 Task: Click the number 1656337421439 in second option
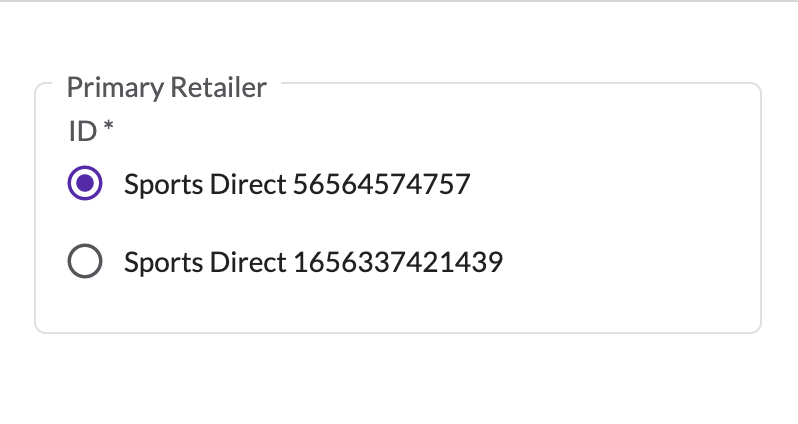point(397,263)
